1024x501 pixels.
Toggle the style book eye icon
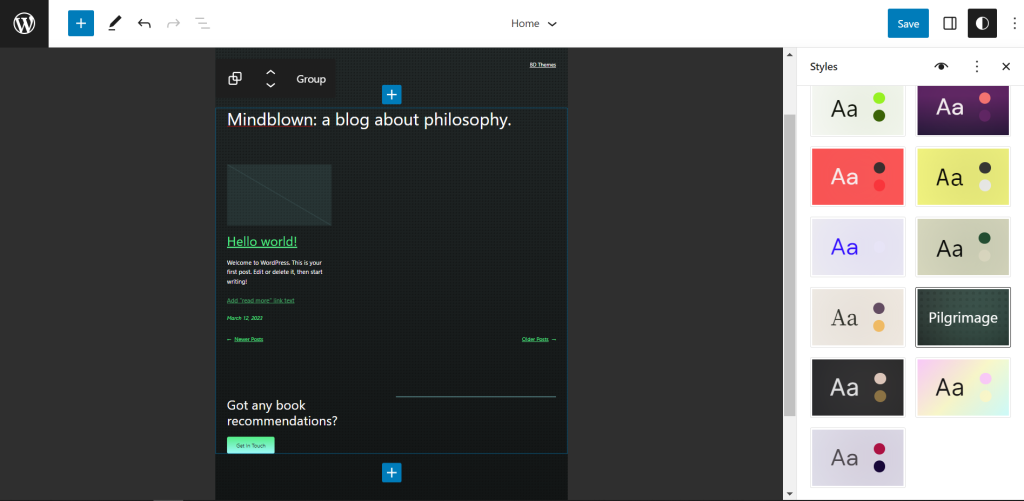point(941,66)
